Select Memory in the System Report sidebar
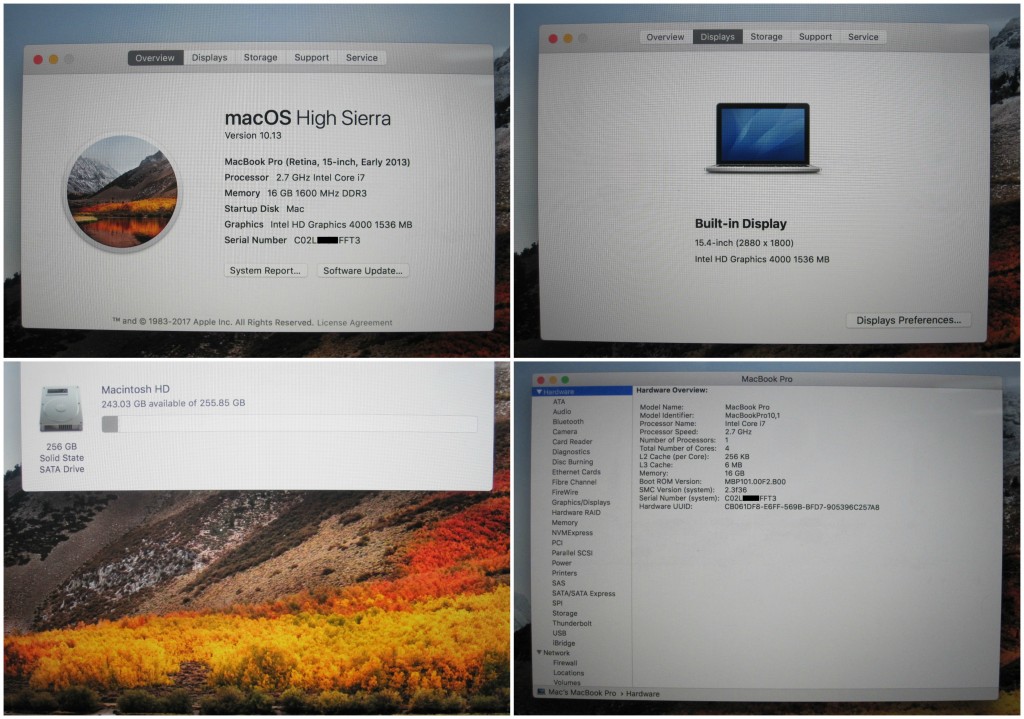Viewport: 1024px width, 719px height. [565, 522]
